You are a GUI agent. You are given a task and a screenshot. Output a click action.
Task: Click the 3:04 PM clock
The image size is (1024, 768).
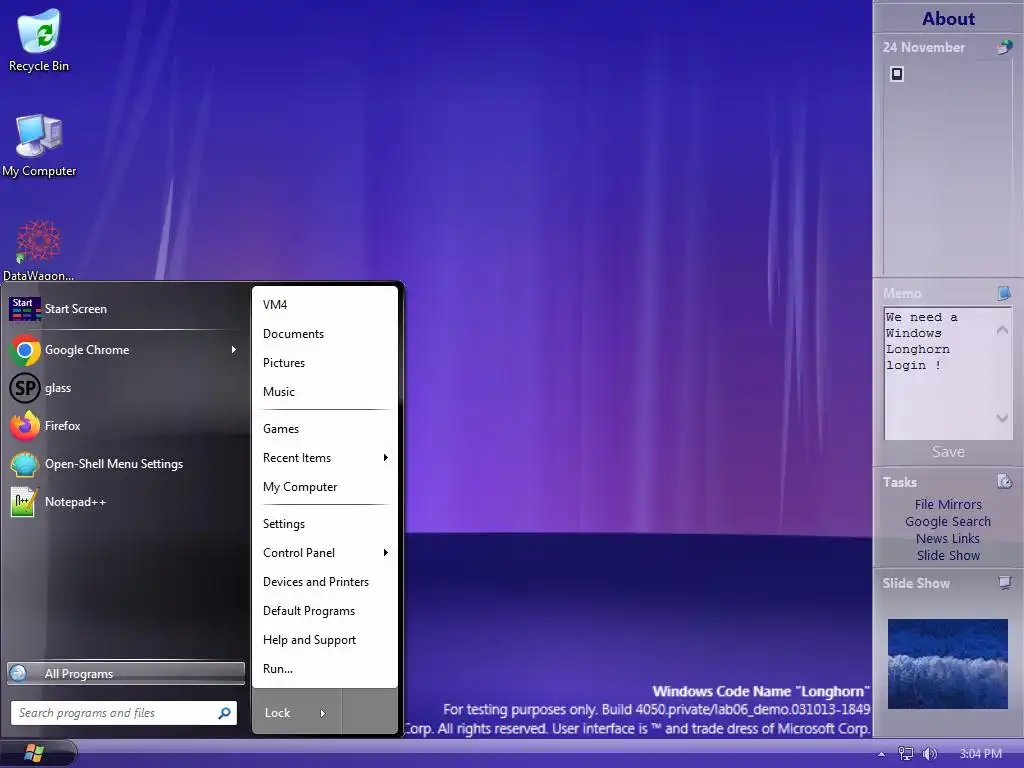coord(980,754)
